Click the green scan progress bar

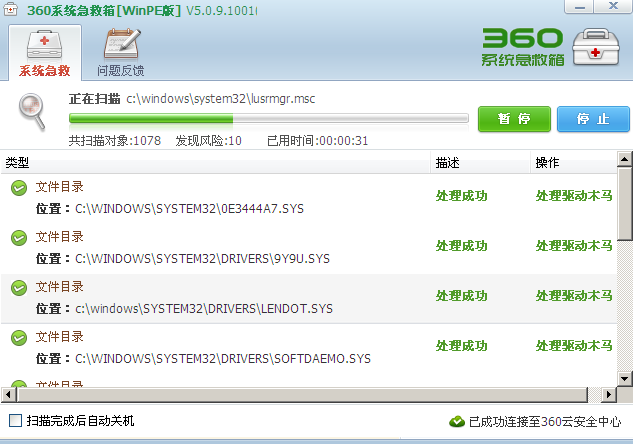268,118
